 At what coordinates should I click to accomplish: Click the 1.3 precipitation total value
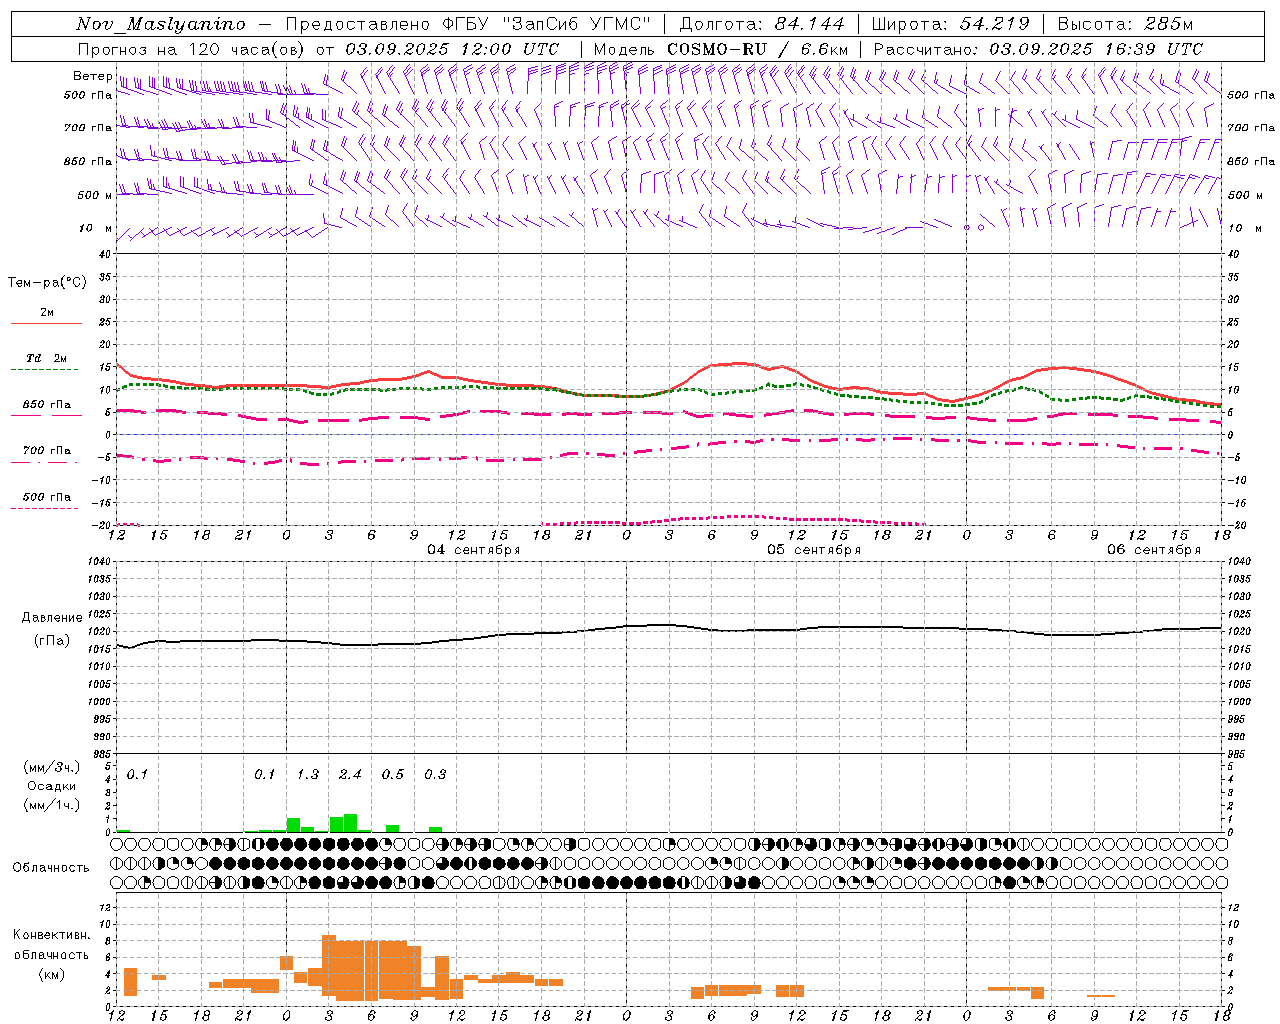[x=307, y=775]
